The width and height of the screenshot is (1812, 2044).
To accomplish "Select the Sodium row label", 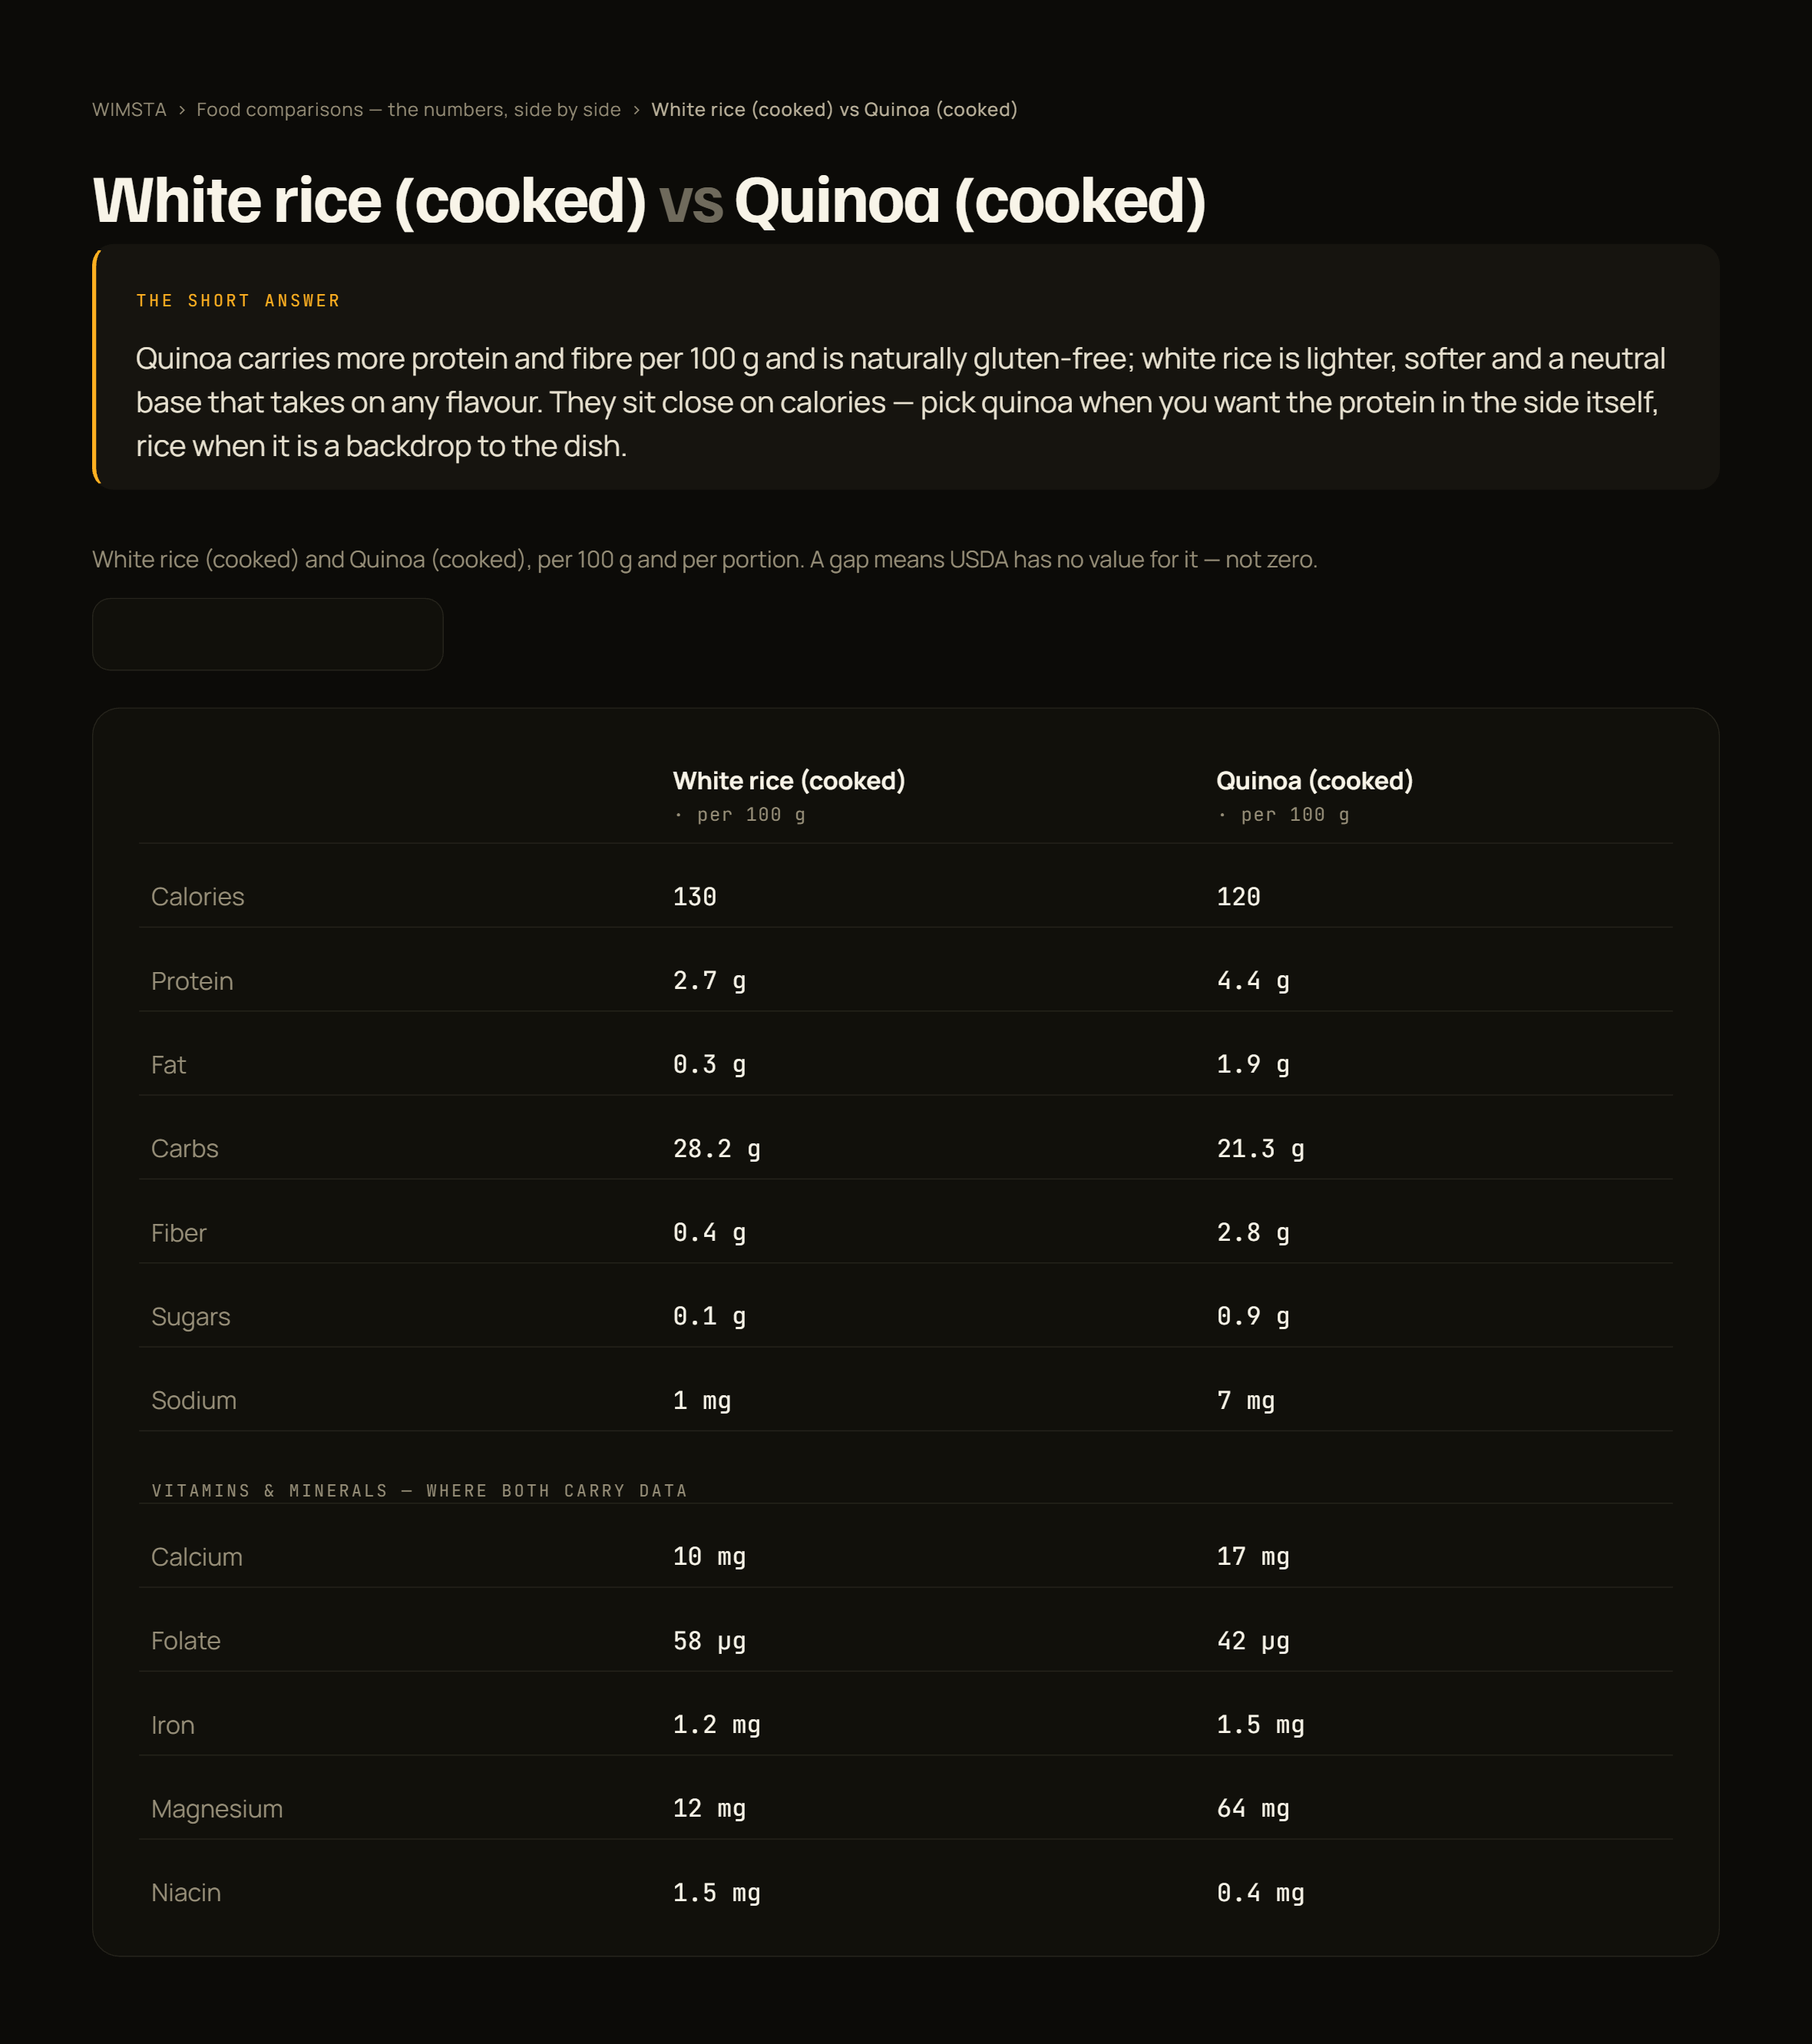I will tap(193, 1400).
